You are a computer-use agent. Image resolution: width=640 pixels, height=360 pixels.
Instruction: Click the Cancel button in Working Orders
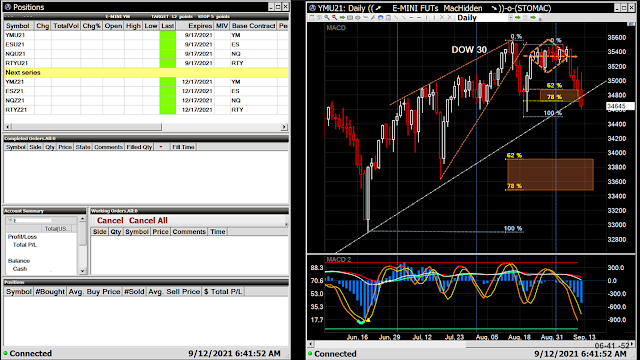point(110,220)
